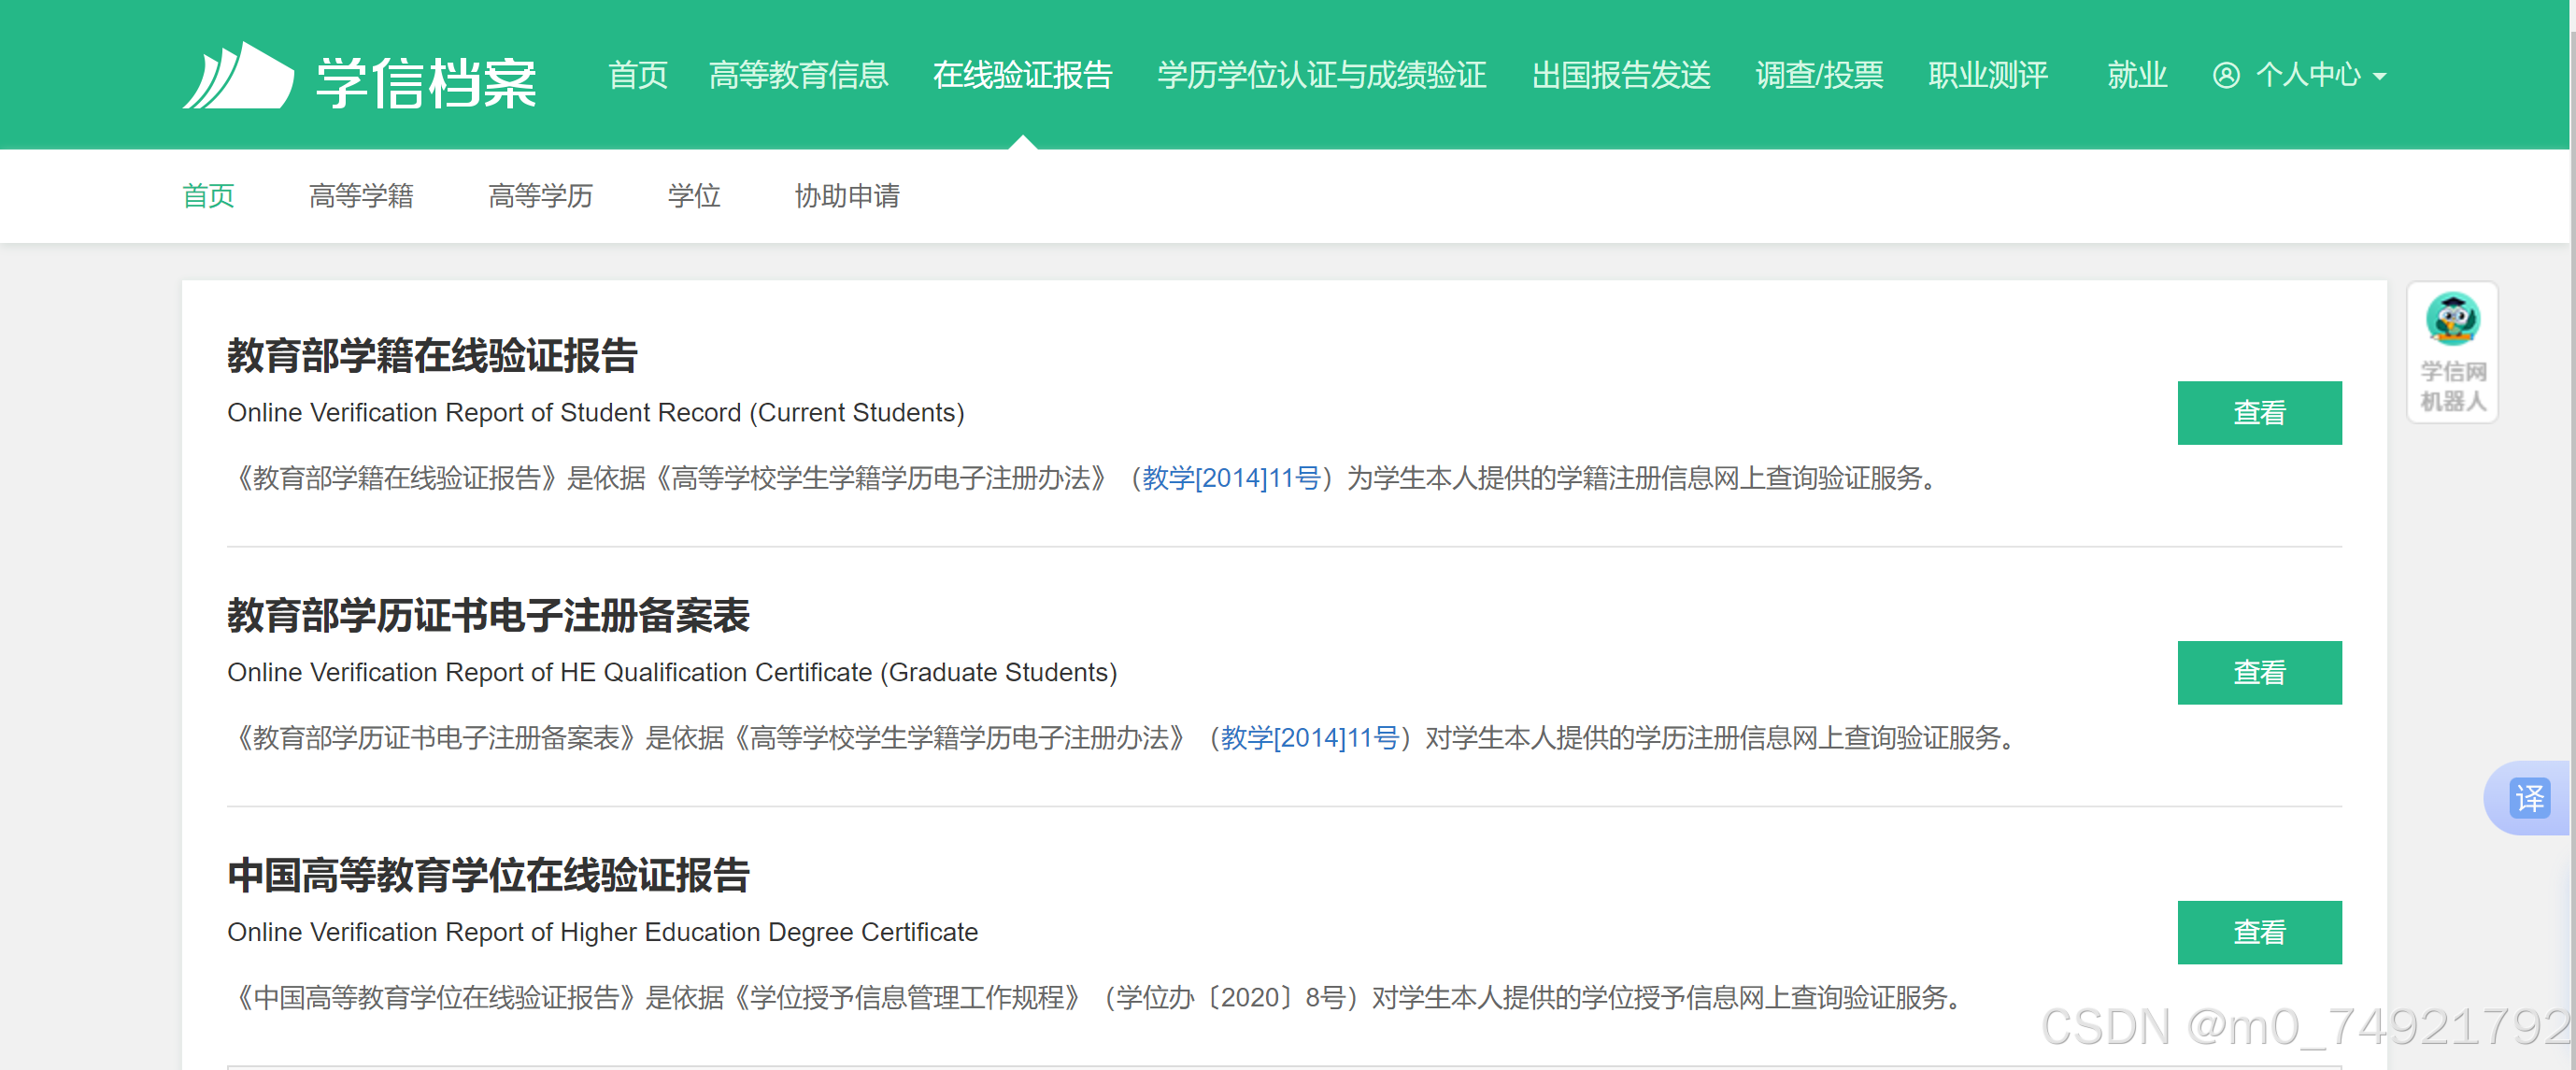Go to 出国报告发送 section
Screen dimensions: 2576x1070
(x=1621, y=76)
